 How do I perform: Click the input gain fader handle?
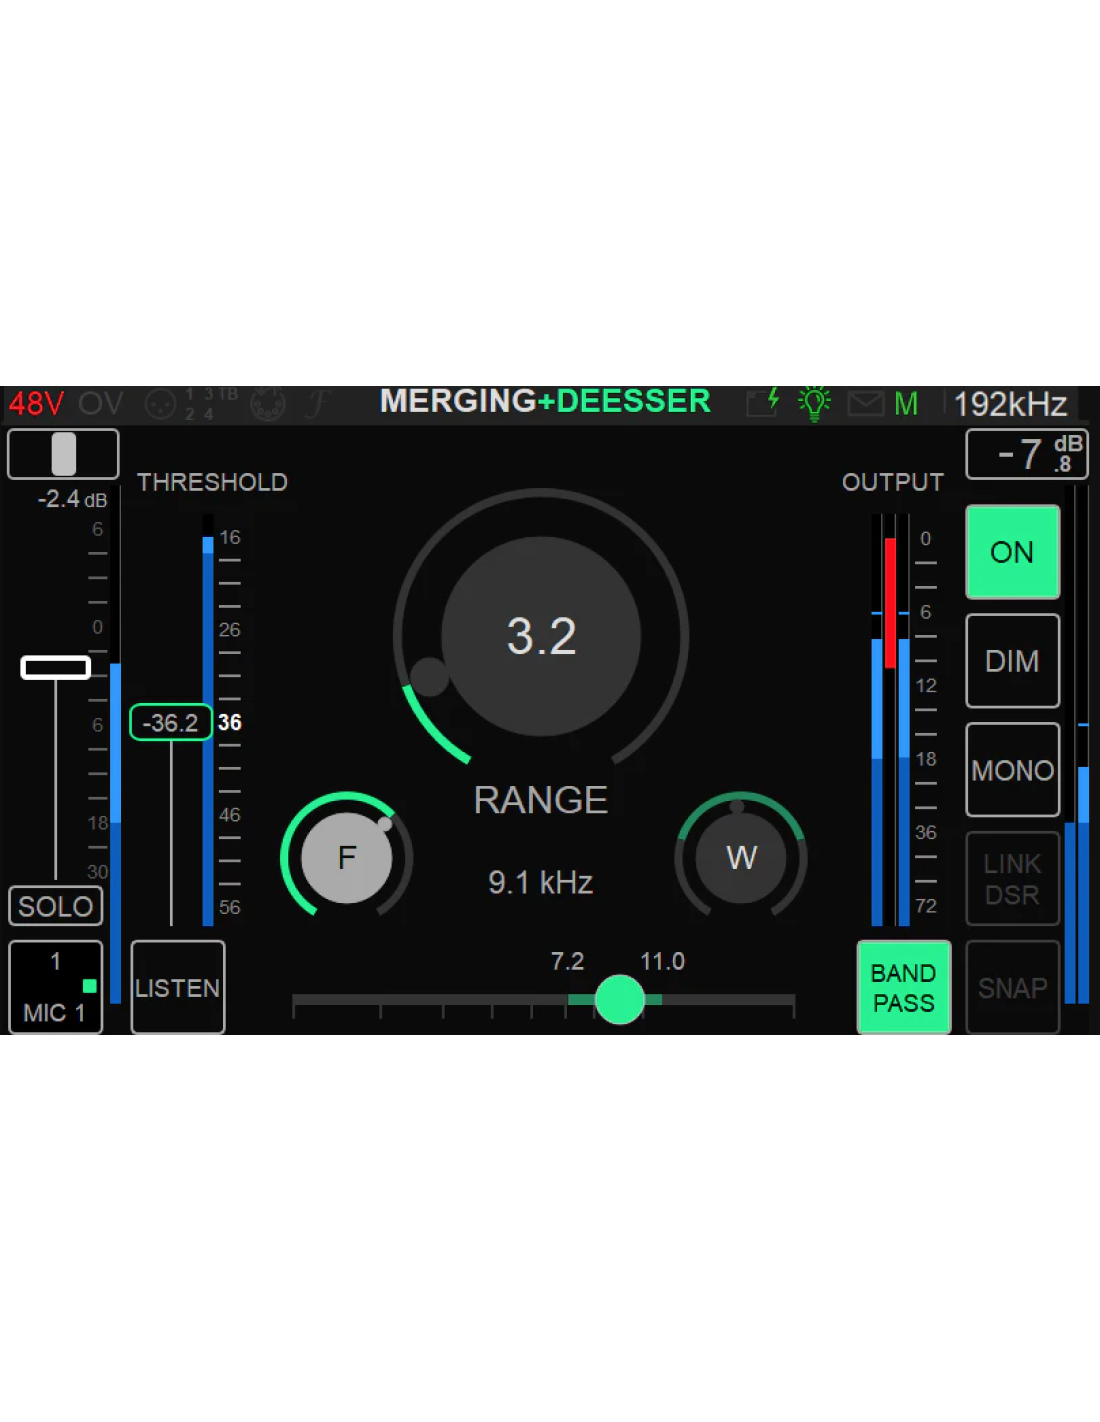[56, 668]
